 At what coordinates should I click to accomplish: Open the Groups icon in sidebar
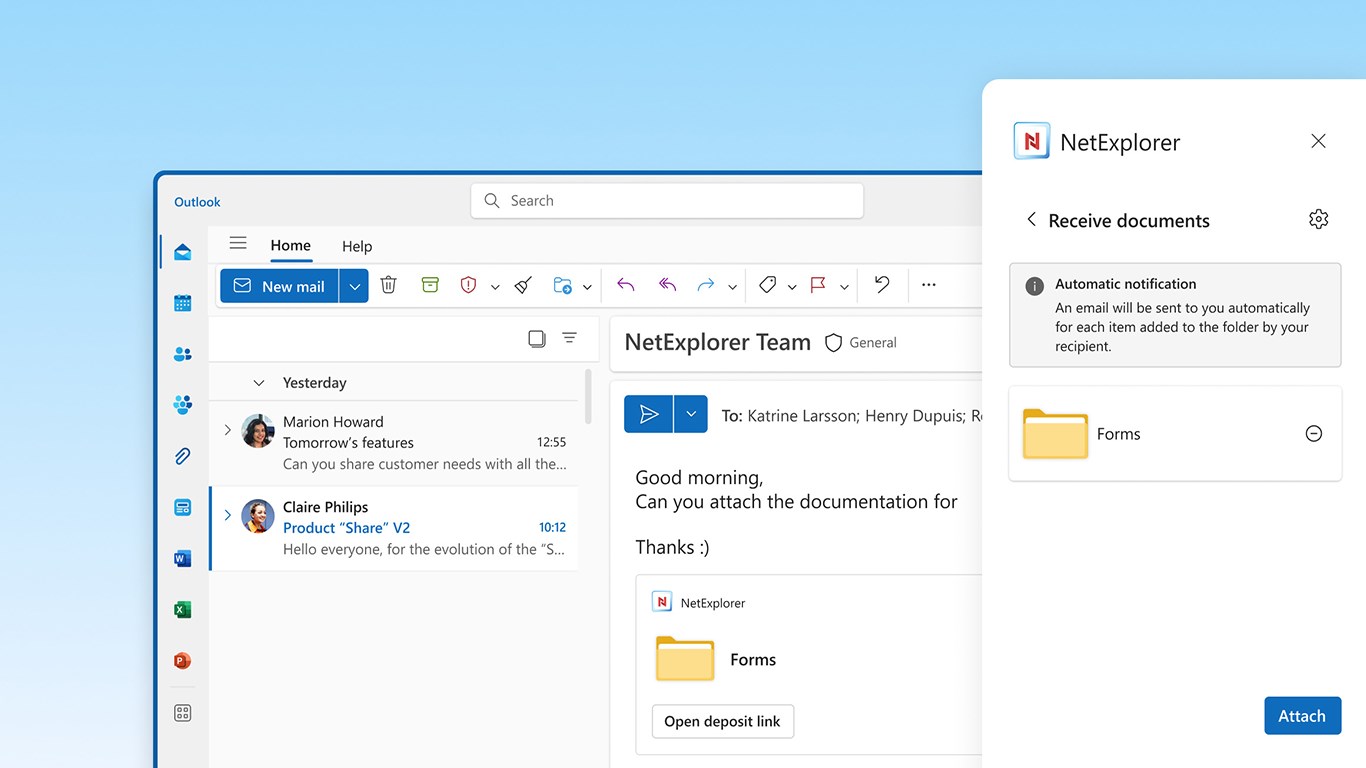(x=182, y=405)
